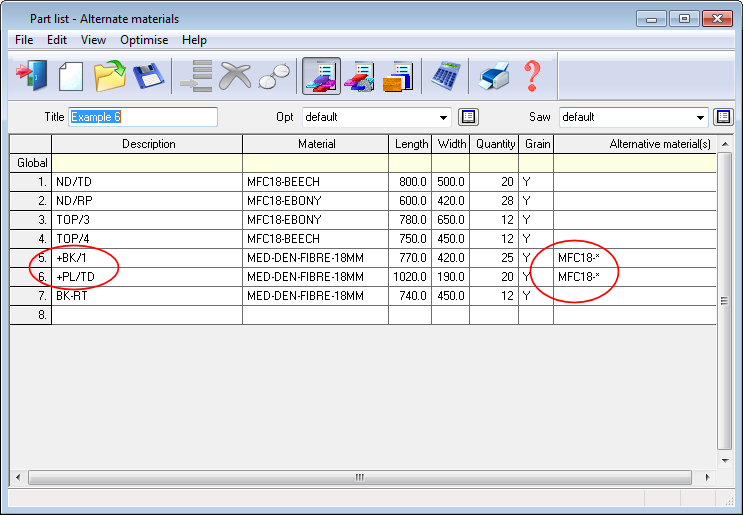Image resolution: width=743 pixels, height=515 pixels.
Task: Open help with red question mark icon
Action: tap(532, 76)
